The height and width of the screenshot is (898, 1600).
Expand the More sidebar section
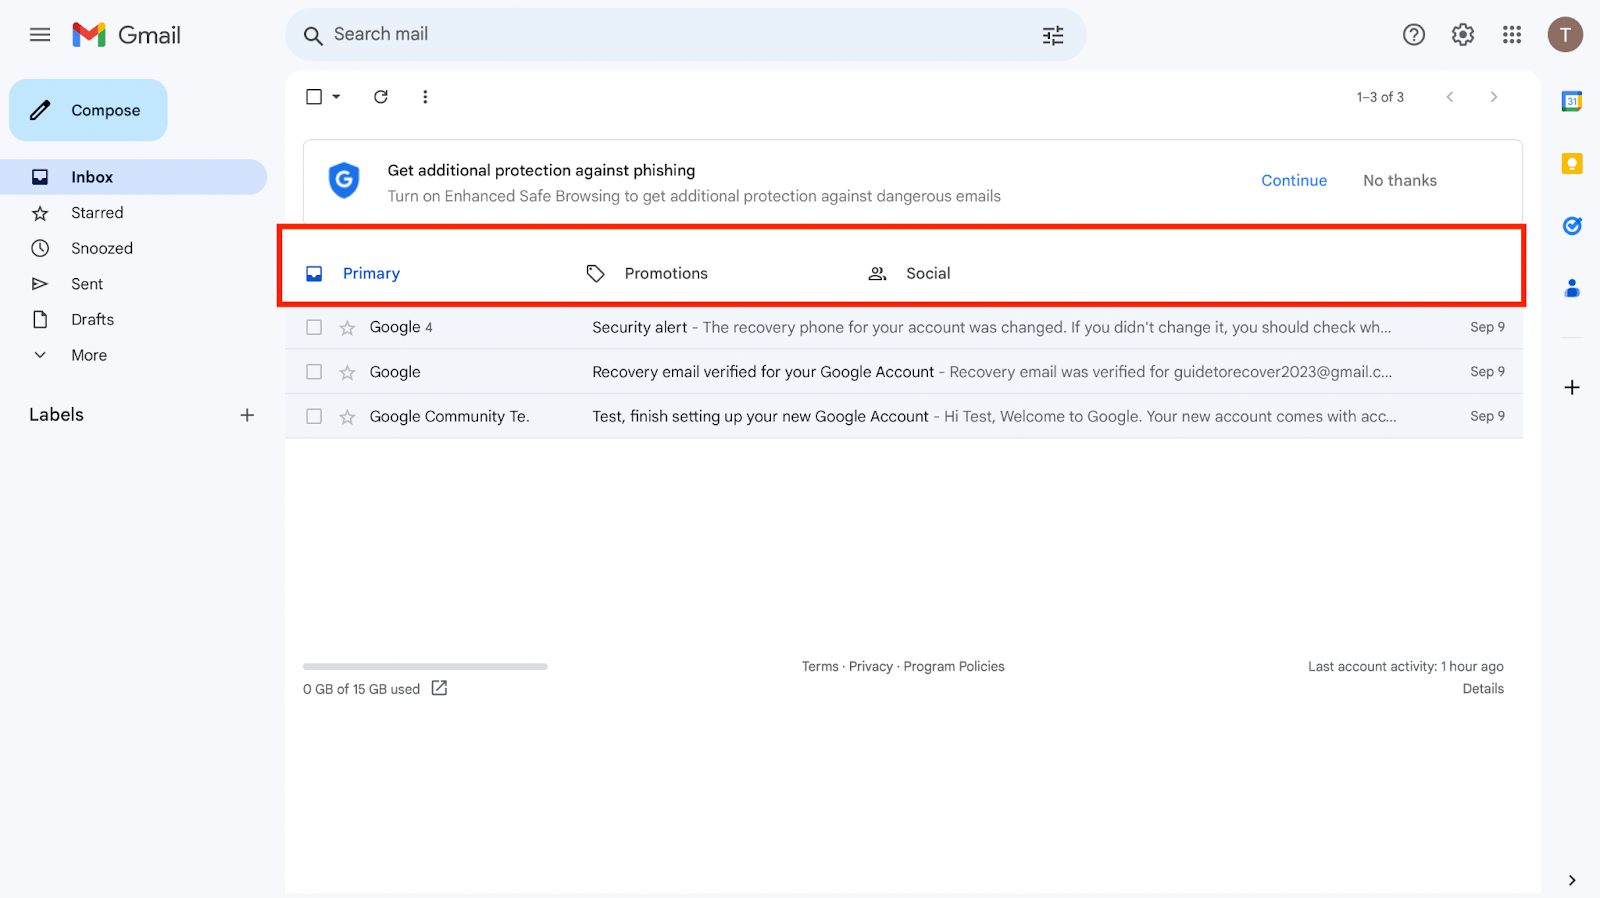[x=88, y=355]
